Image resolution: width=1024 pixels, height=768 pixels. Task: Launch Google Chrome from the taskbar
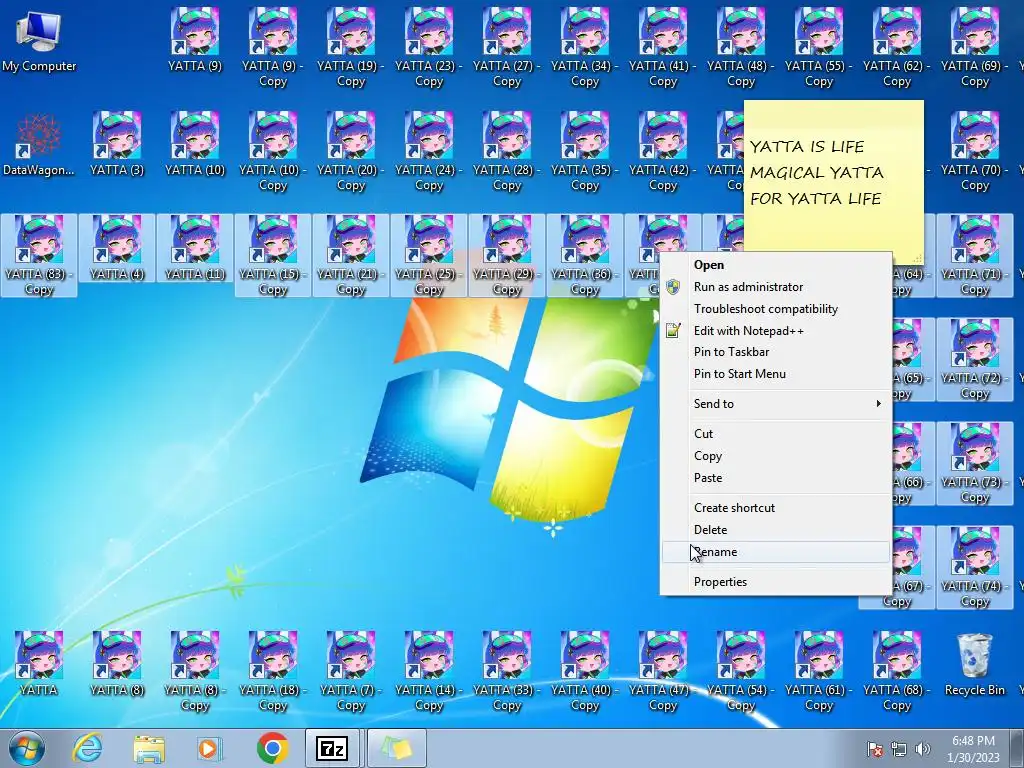[272, 748]
